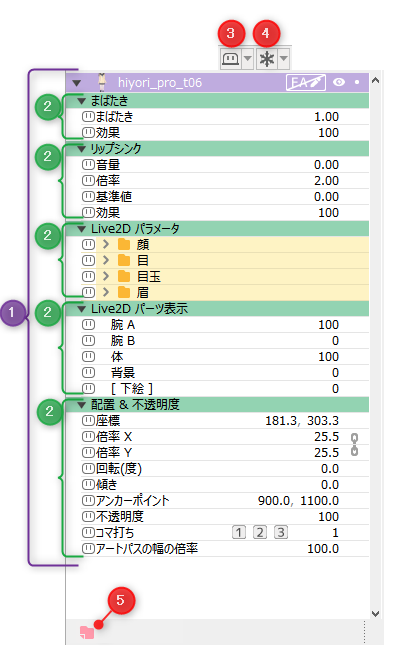Collapse the リップシンク group
Screen dimensions: 395x650
82,149
